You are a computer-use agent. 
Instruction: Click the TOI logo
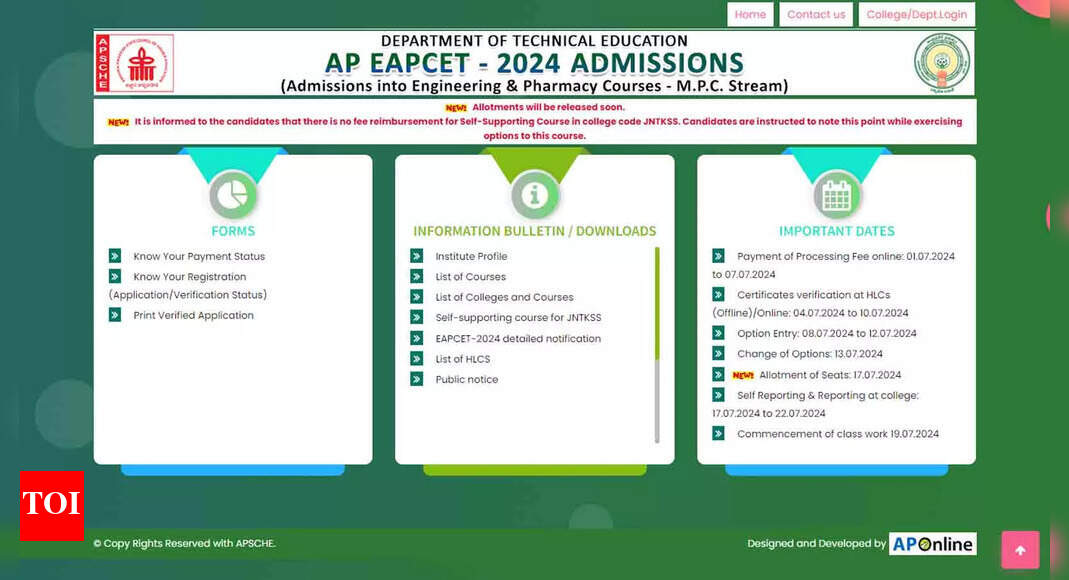tap(51, 507)
